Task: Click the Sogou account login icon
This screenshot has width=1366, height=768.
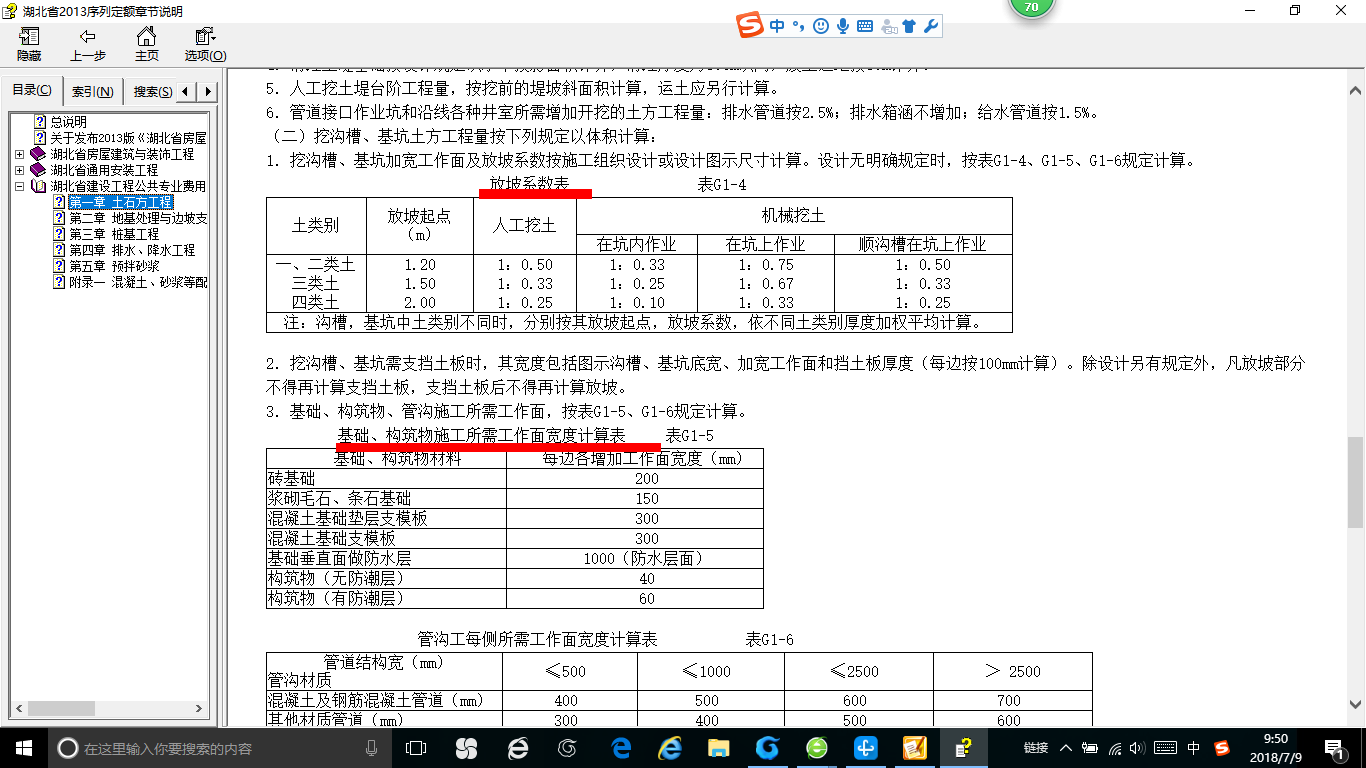Action: click(x=888, y=27)
